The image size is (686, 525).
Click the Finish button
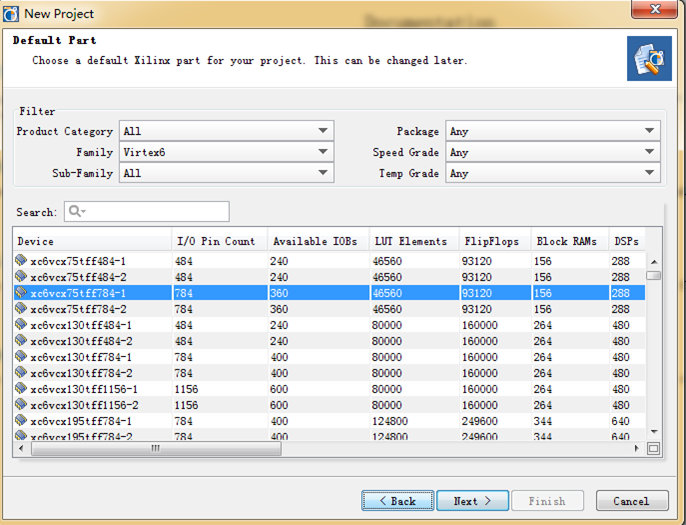pos(547,500)
